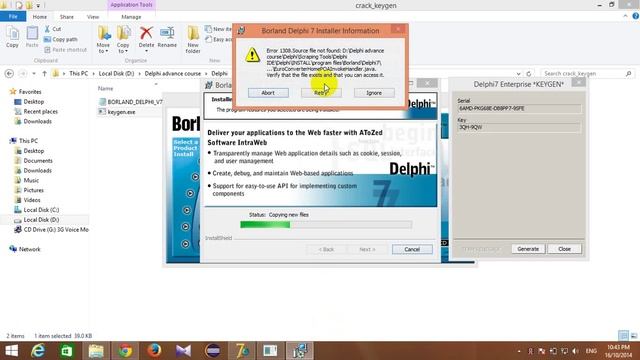Click the ENG language indicator
Viewport: 640px width, 360px height.
coord(591,351)
